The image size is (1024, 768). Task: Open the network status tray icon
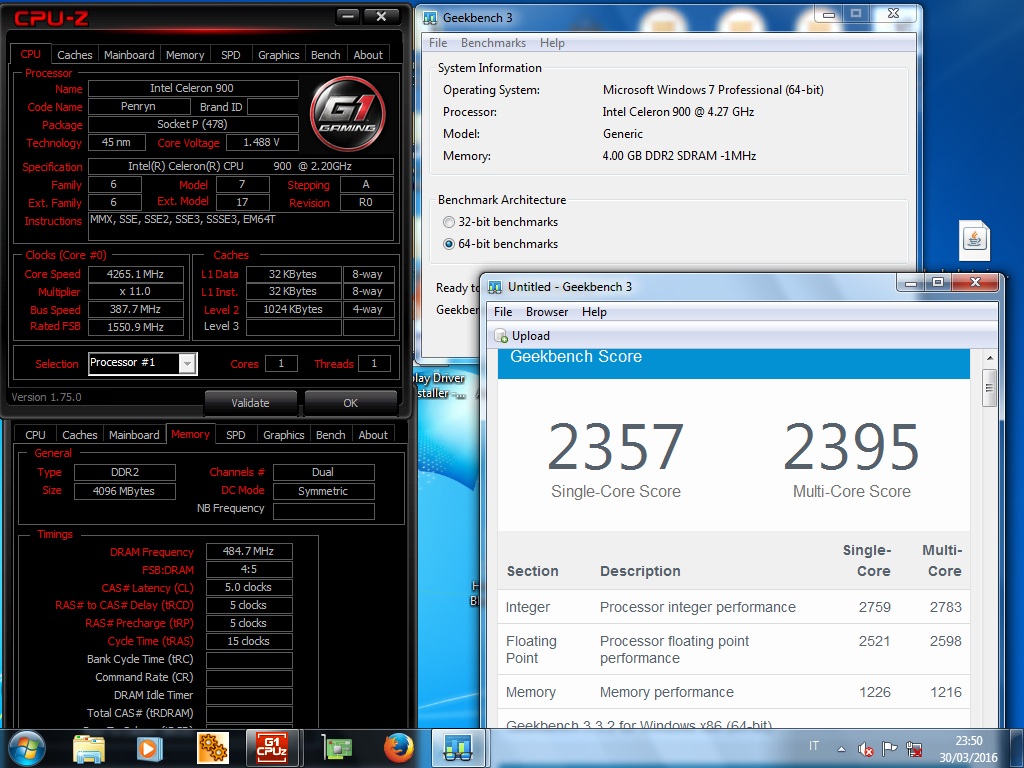pyautogui.click(x=914, y=749)
